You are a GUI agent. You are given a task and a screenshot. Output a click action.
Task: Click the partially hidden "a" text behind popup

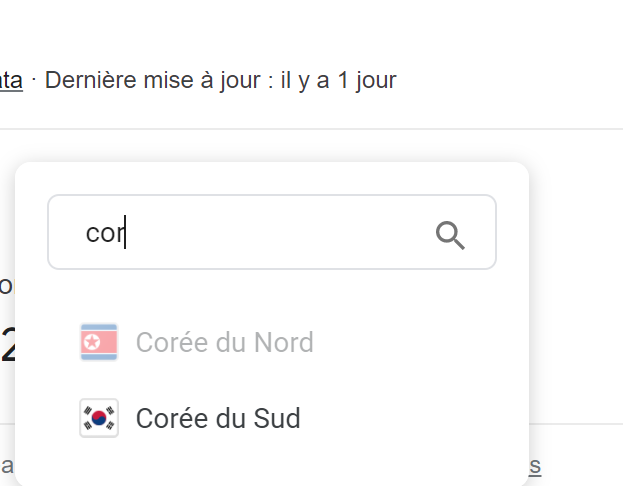tap(6, 465)
